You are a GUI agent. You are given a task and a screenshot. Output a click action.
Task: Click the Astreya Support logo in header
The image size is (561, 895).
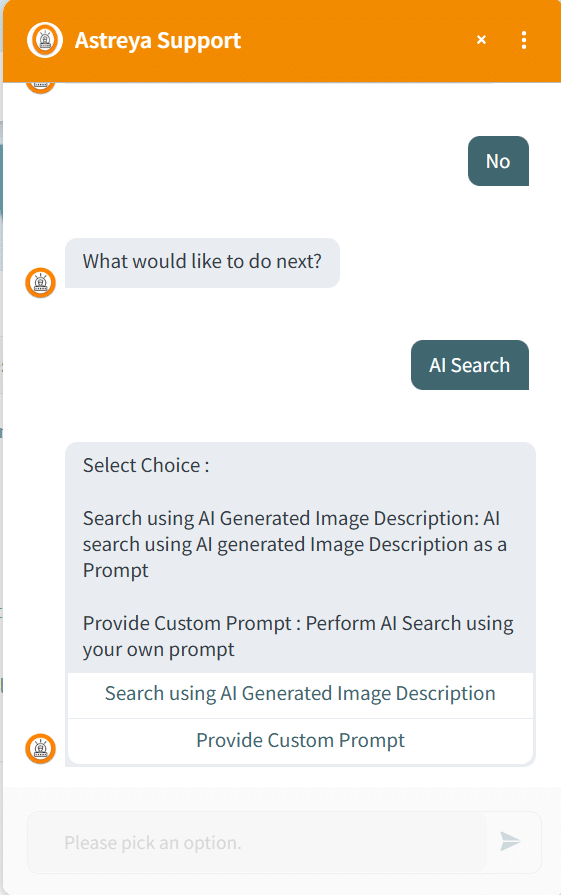click(45, 40)
